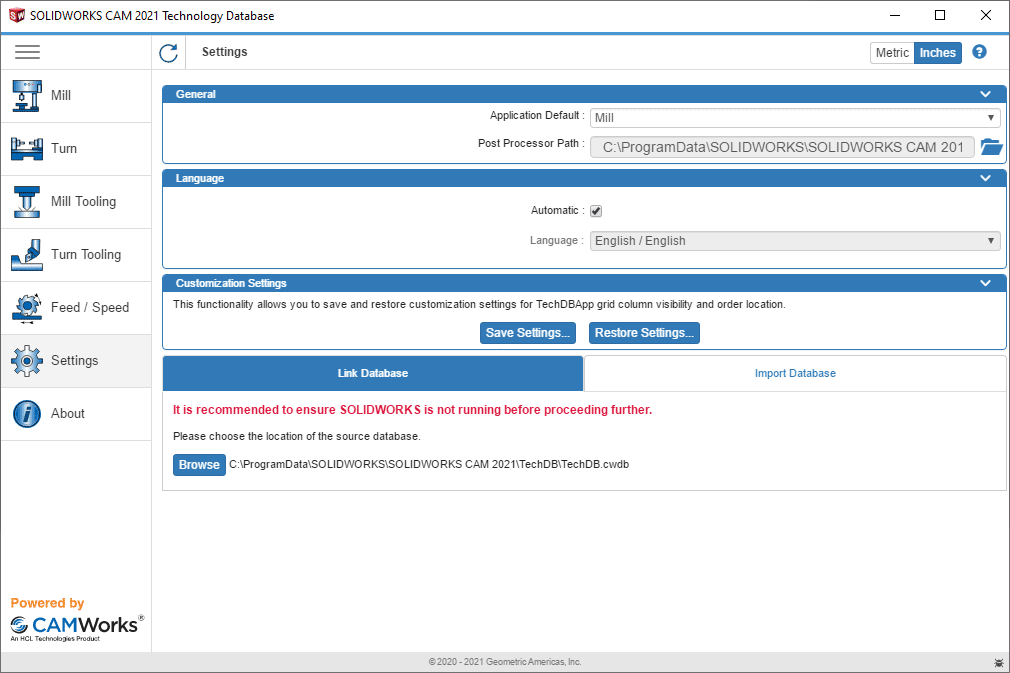The height and width of the screenshot is (673, 1010).
Task: Uncheck the Automatic language checkbox
Action: (x=596, y=211)
